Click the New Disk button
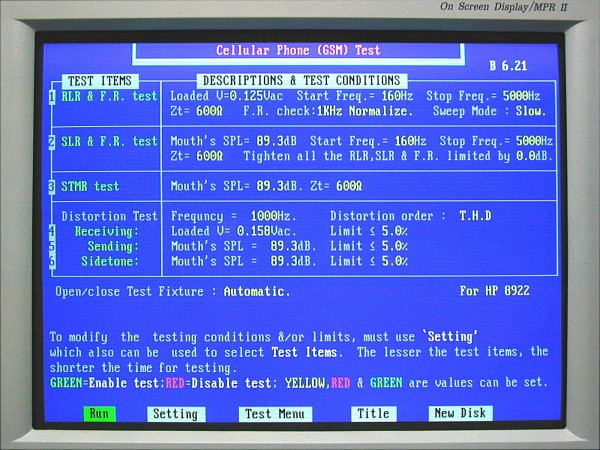Screen dimensions: 600x450 click(460, 413)
